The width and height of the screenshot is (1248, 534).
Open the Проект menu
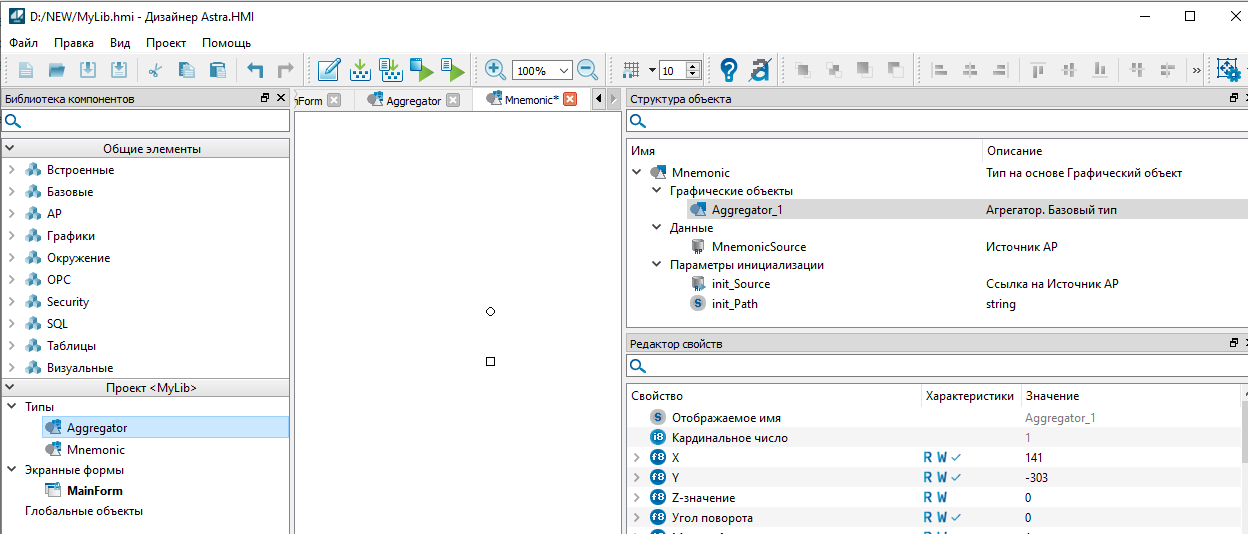point(166,43)
